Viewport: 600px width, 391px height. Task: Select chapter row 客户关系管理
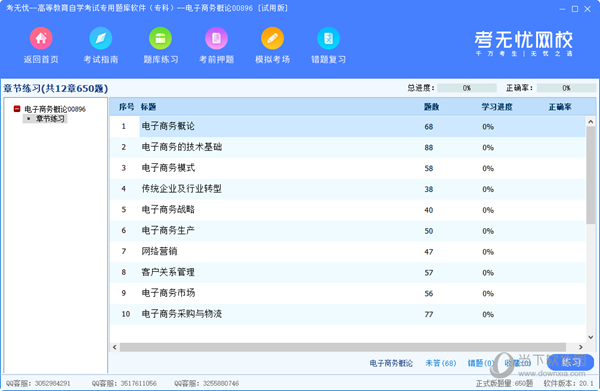(x=348, y=272)
